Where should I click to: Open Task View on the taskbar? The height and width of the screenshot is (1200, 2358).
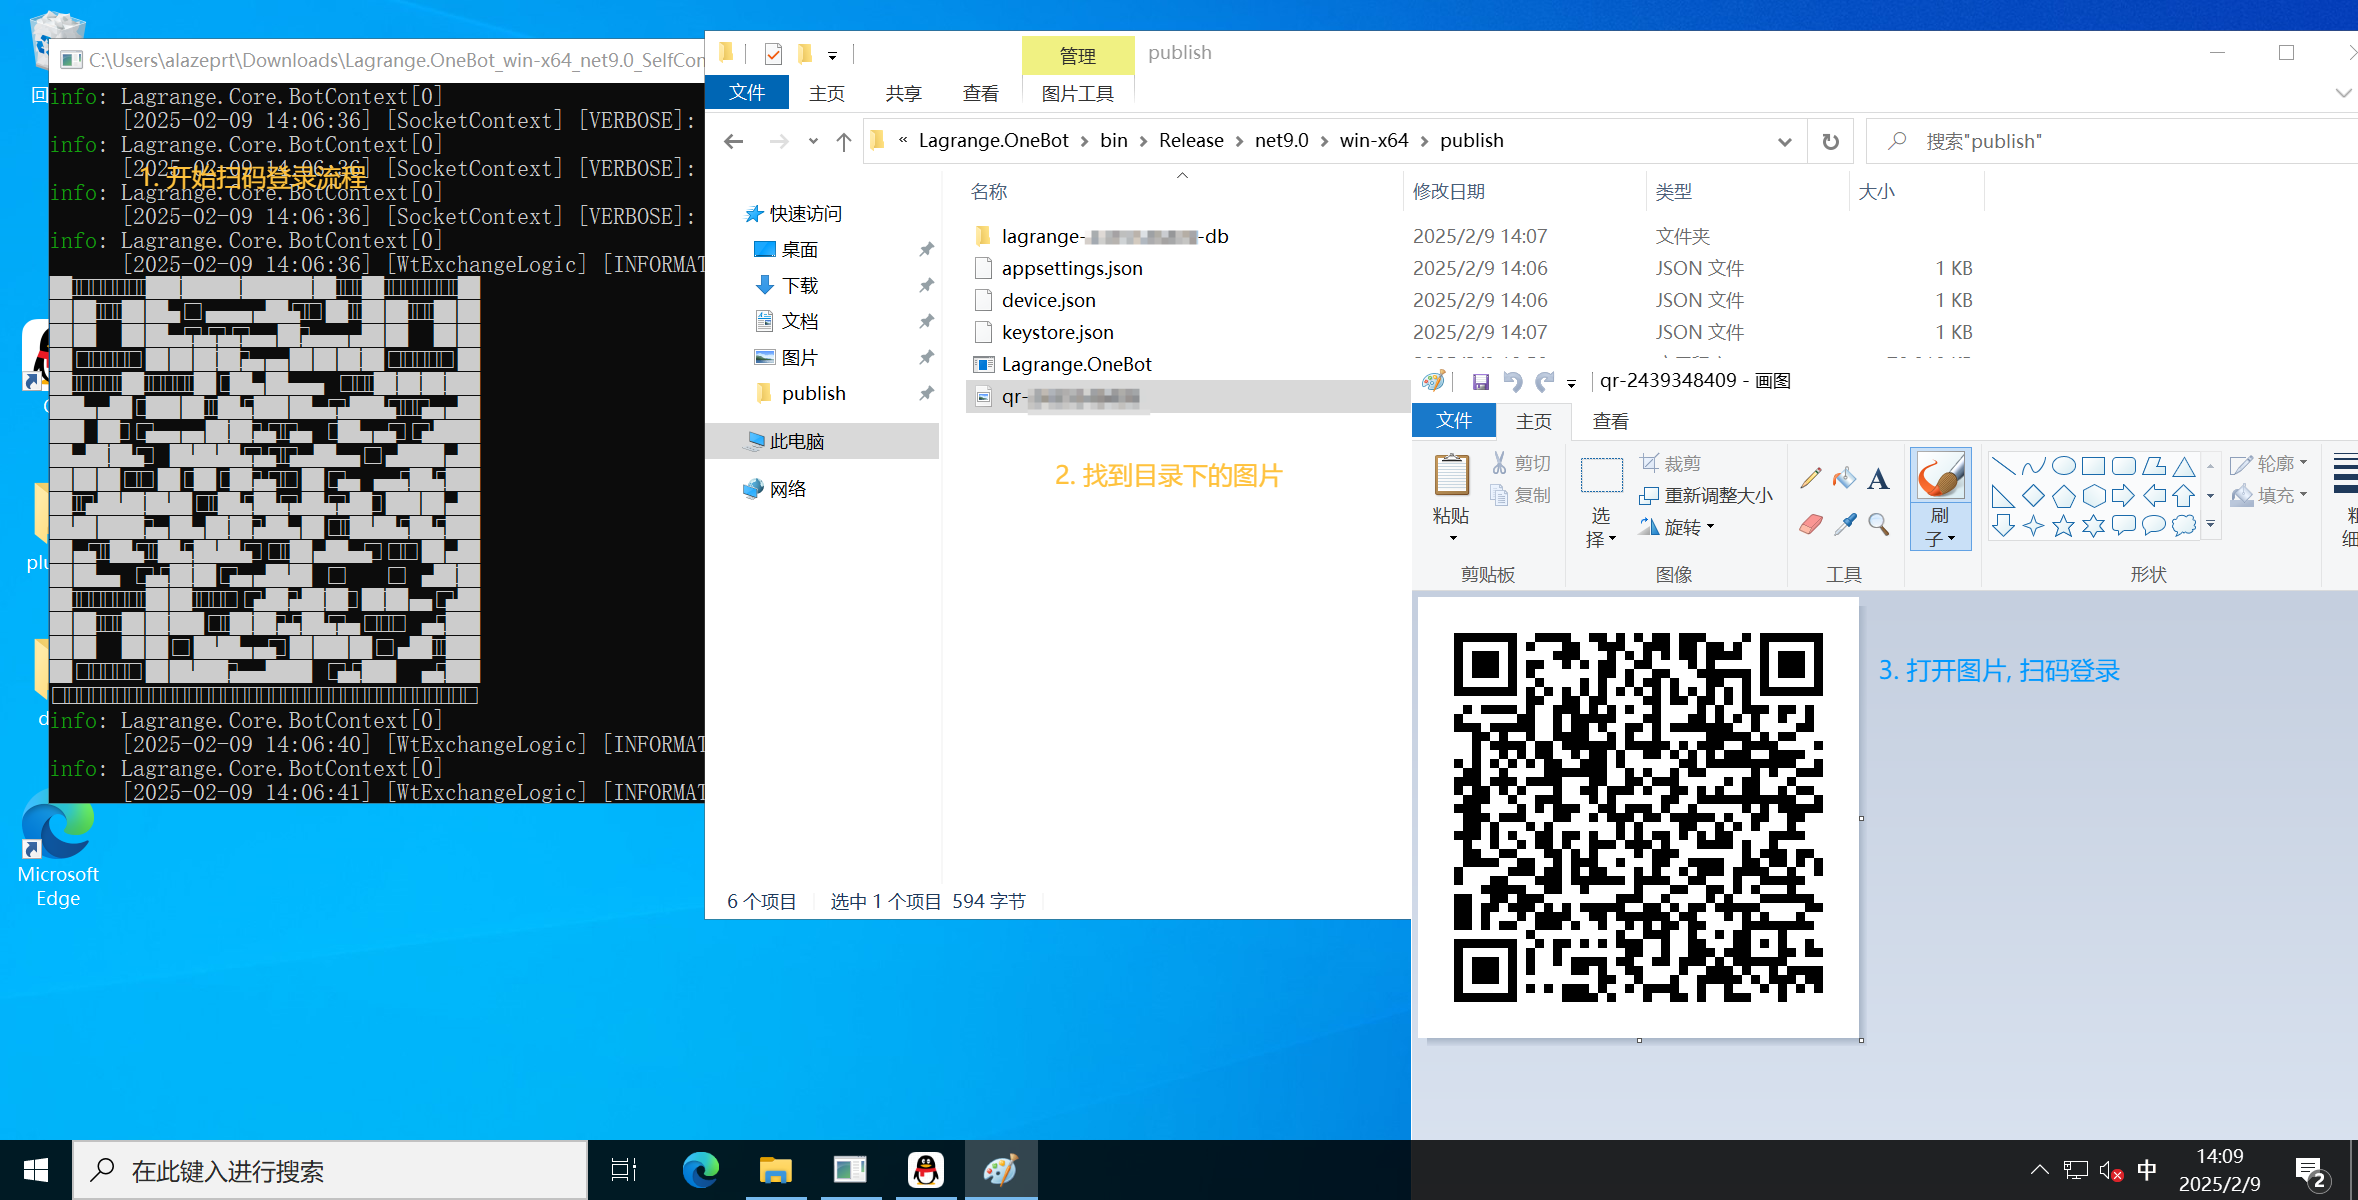point(624,1170)
